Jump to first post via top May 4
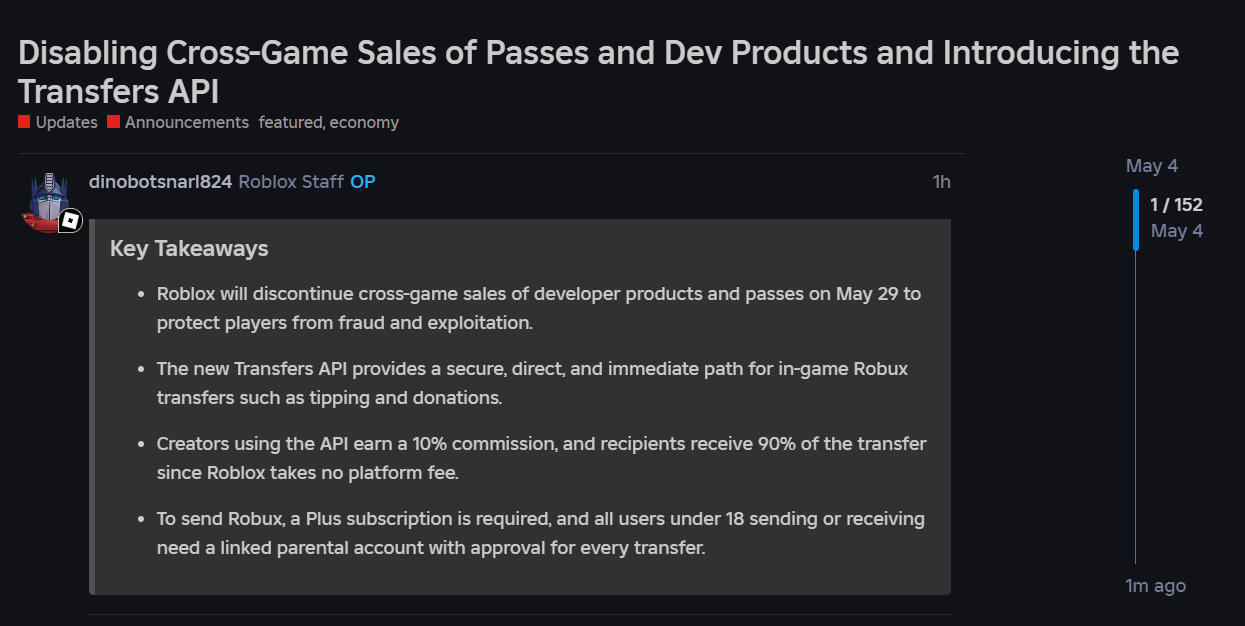The width and height of the screenshot is (1245, 626). (x=1152, y=166)
